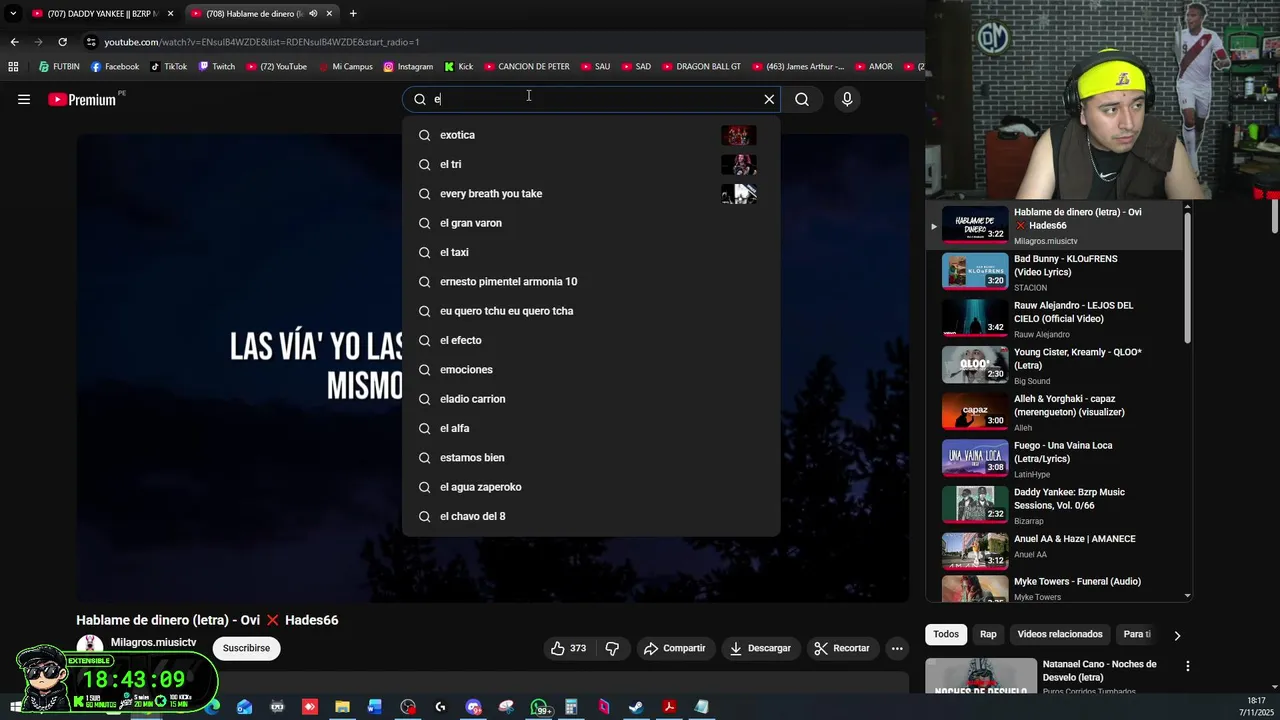
Task: Open Milagros.miusictv channel avatar
Action: point(90,646)
